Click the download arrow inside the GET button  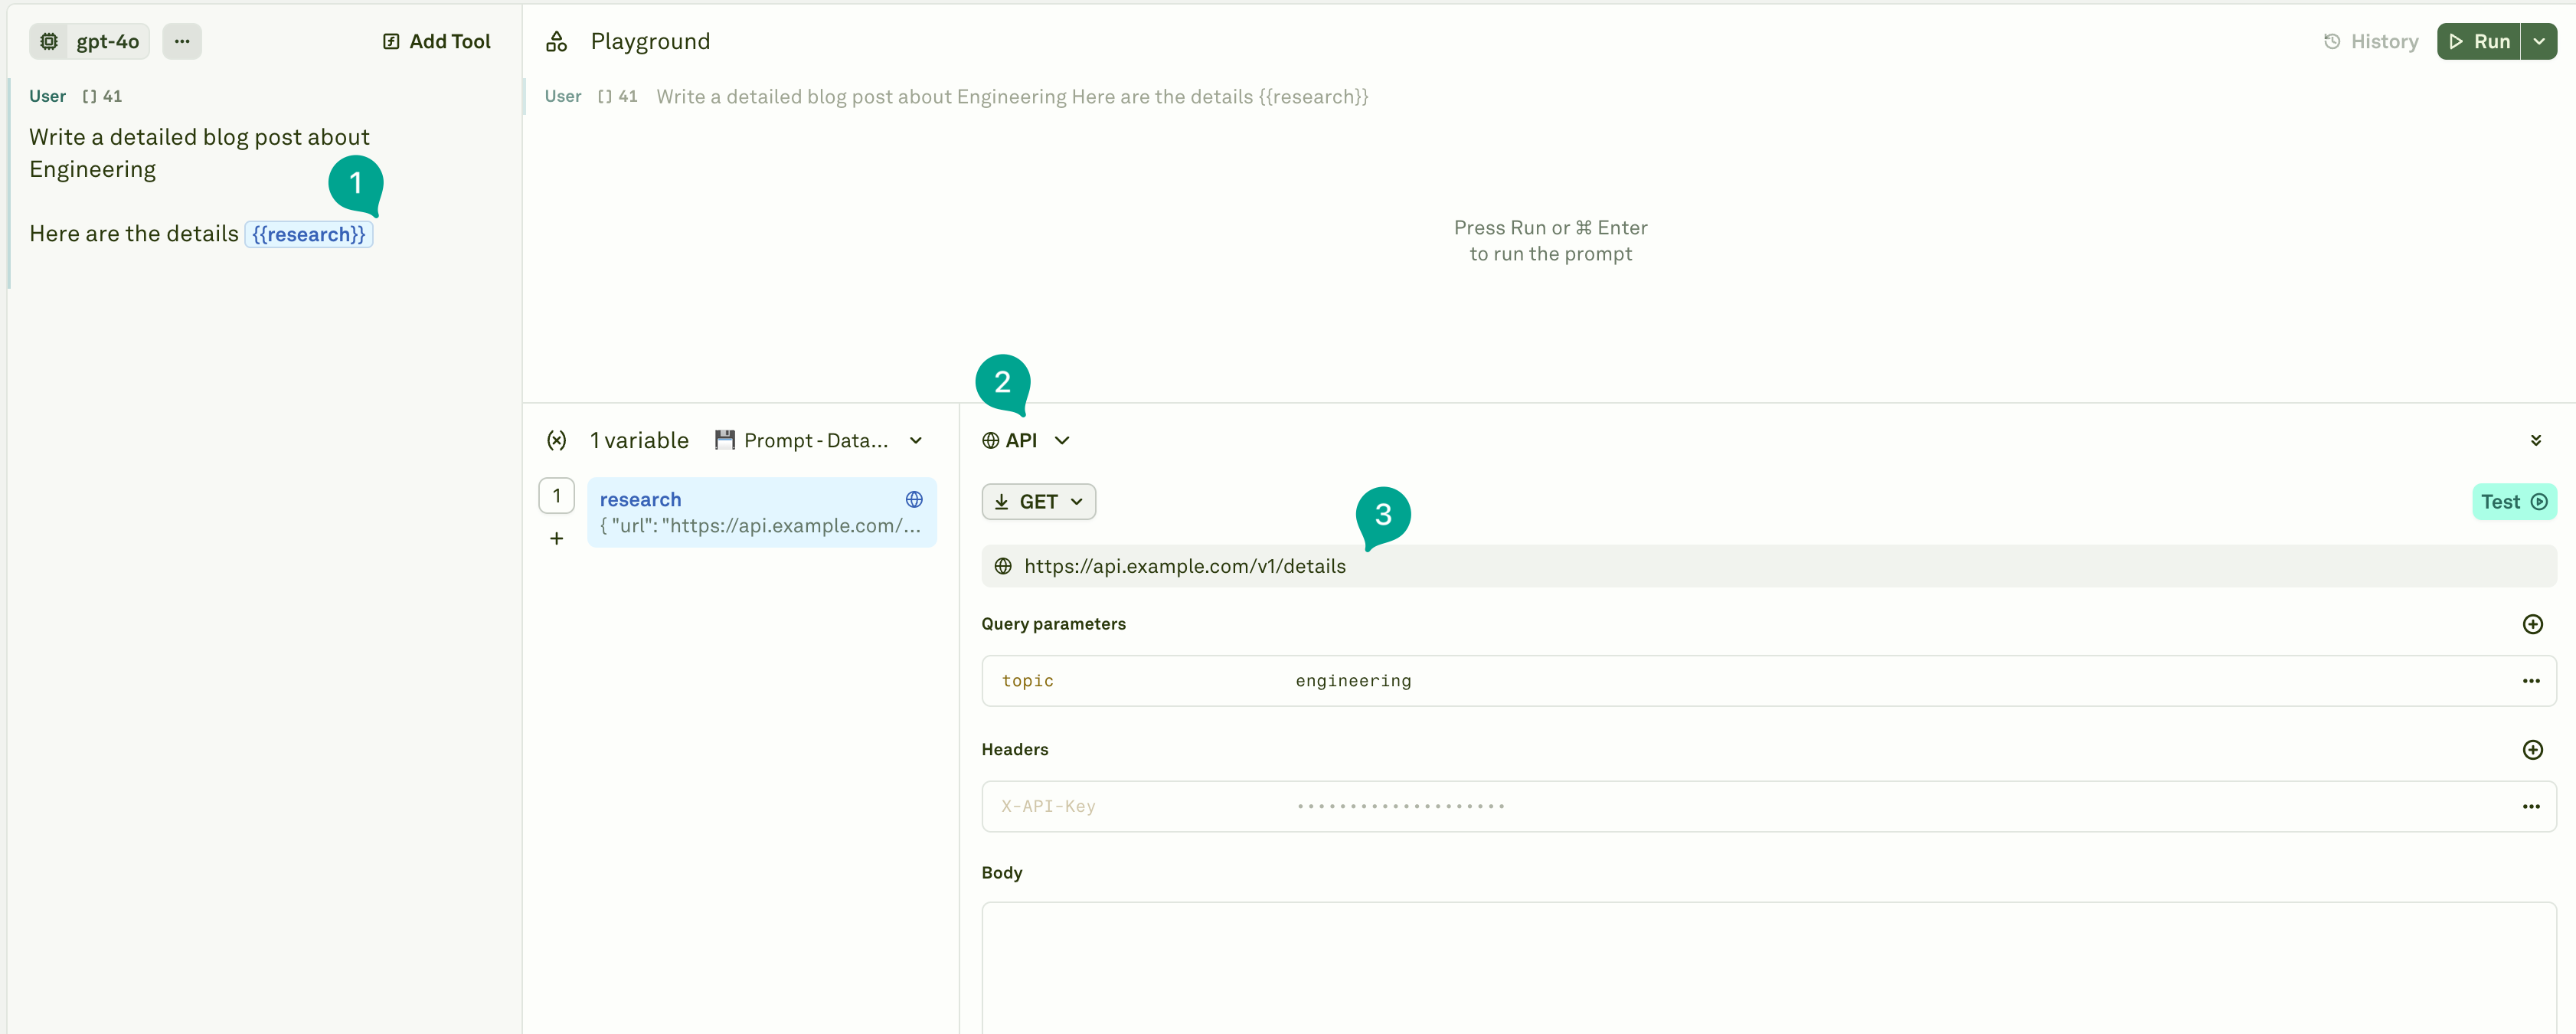click(x=1004, y=501)
